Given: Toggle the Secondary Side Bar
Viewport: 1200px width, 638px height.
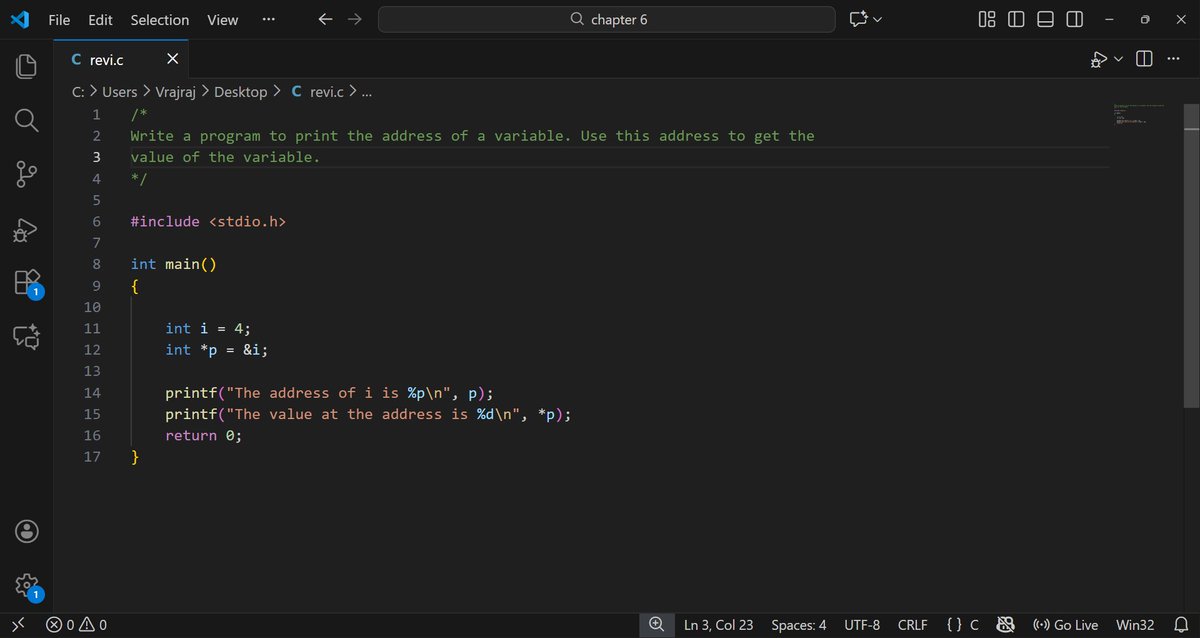Looking at the screenshot, I should pos(1073,19).
